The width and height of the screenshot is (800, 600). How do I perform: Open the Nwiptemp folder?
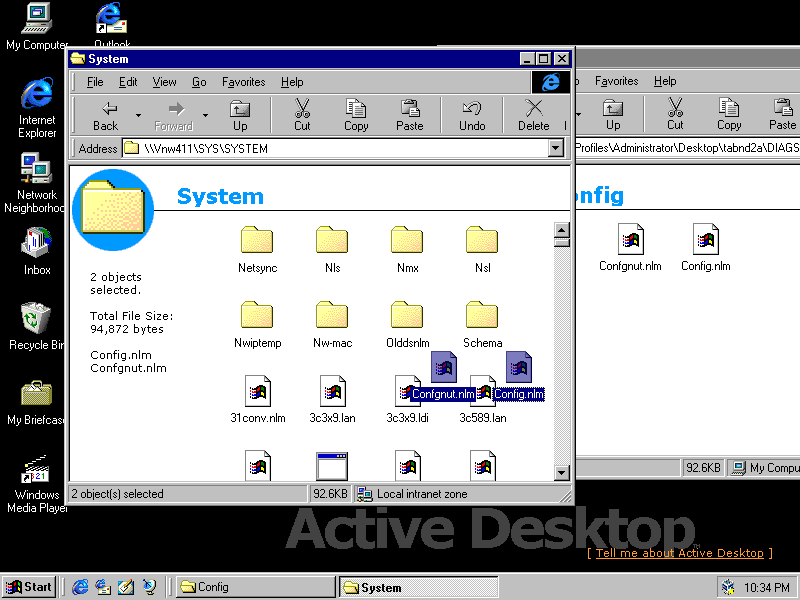[x=257, y=325]
